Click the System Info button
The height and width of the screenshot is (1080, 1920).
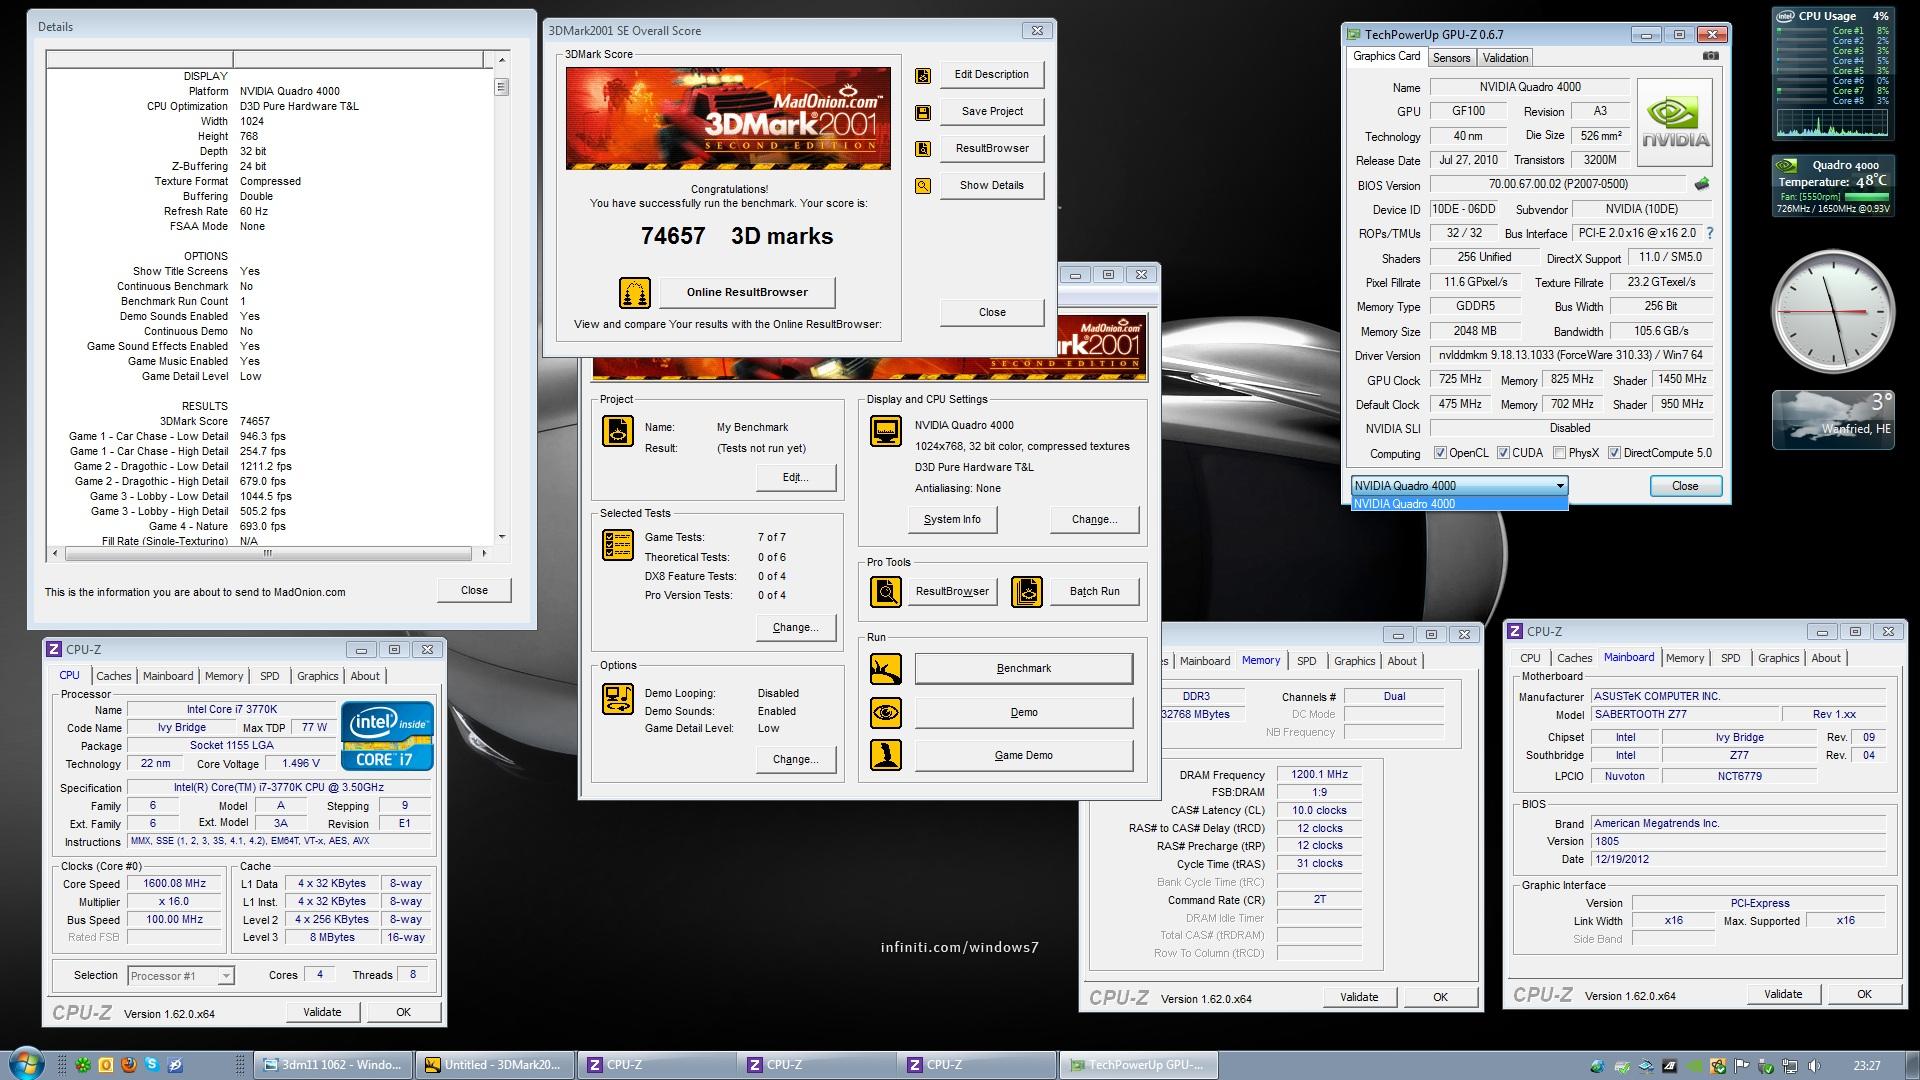[952, 519]
